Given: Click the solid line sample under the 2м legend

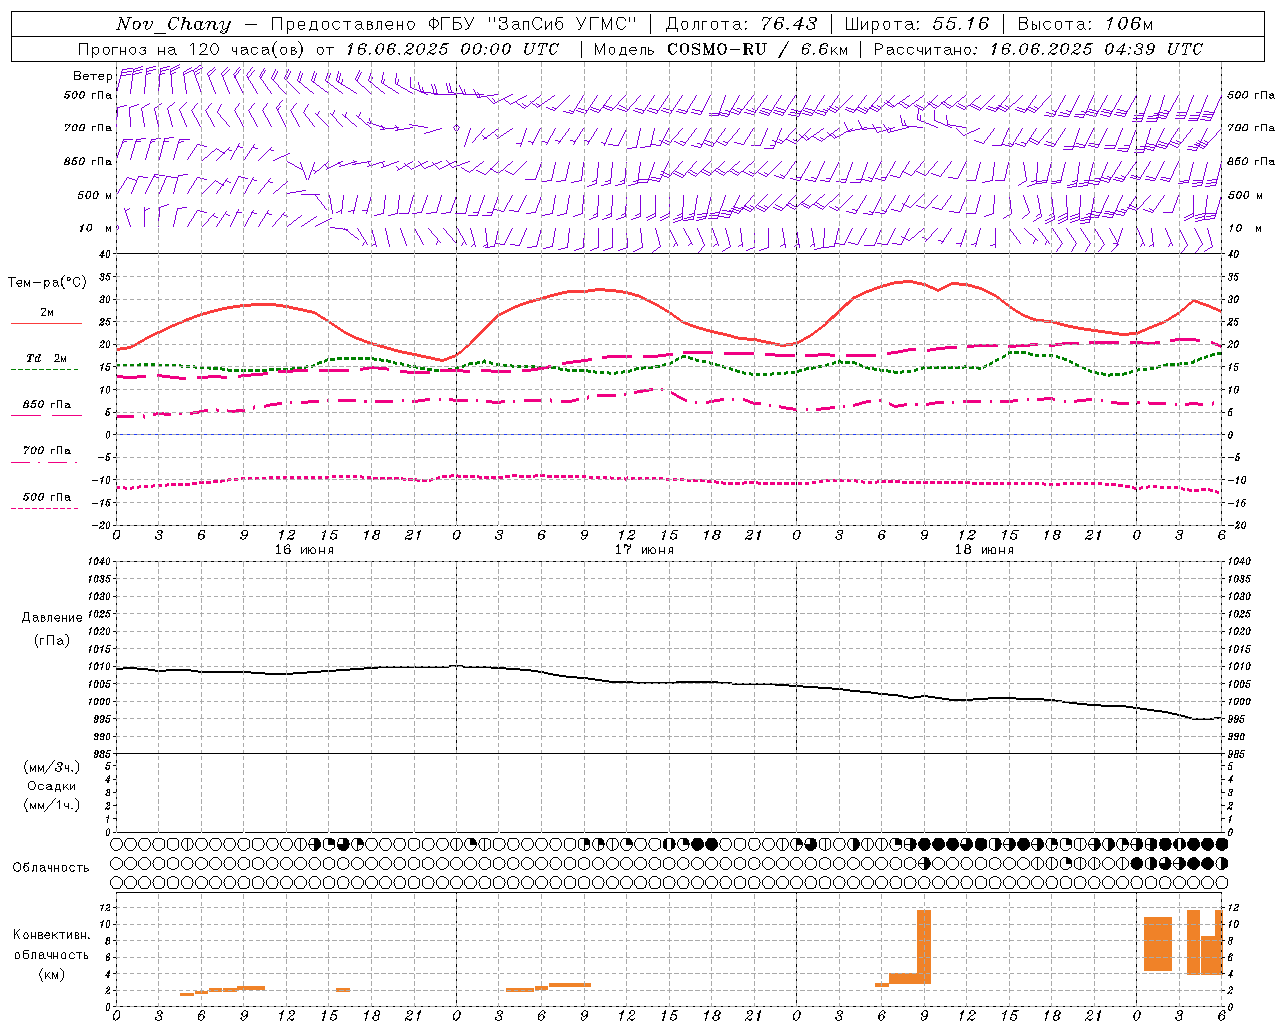Looking at the screenshot, I should 47,324.
